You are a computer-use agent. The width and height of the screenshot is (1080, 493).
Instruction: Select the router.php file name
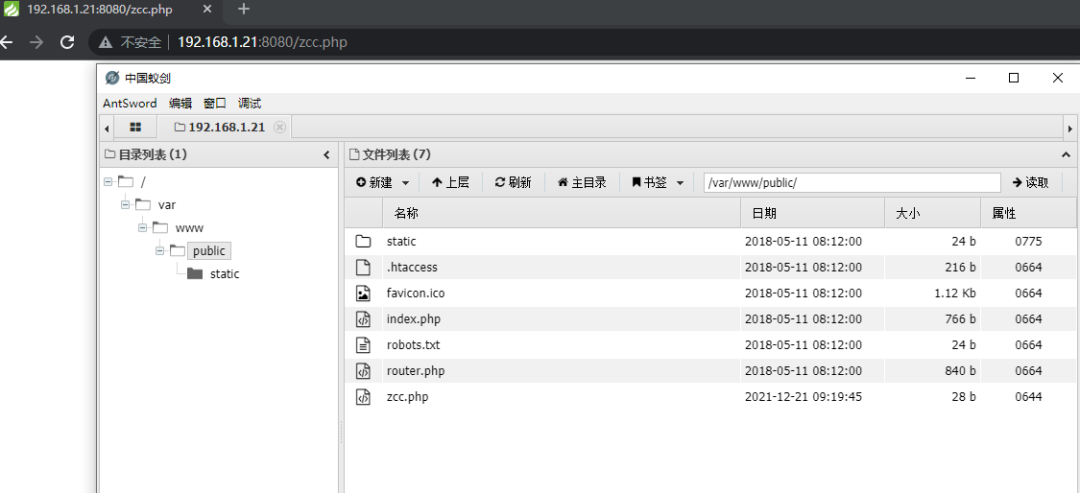416,370
